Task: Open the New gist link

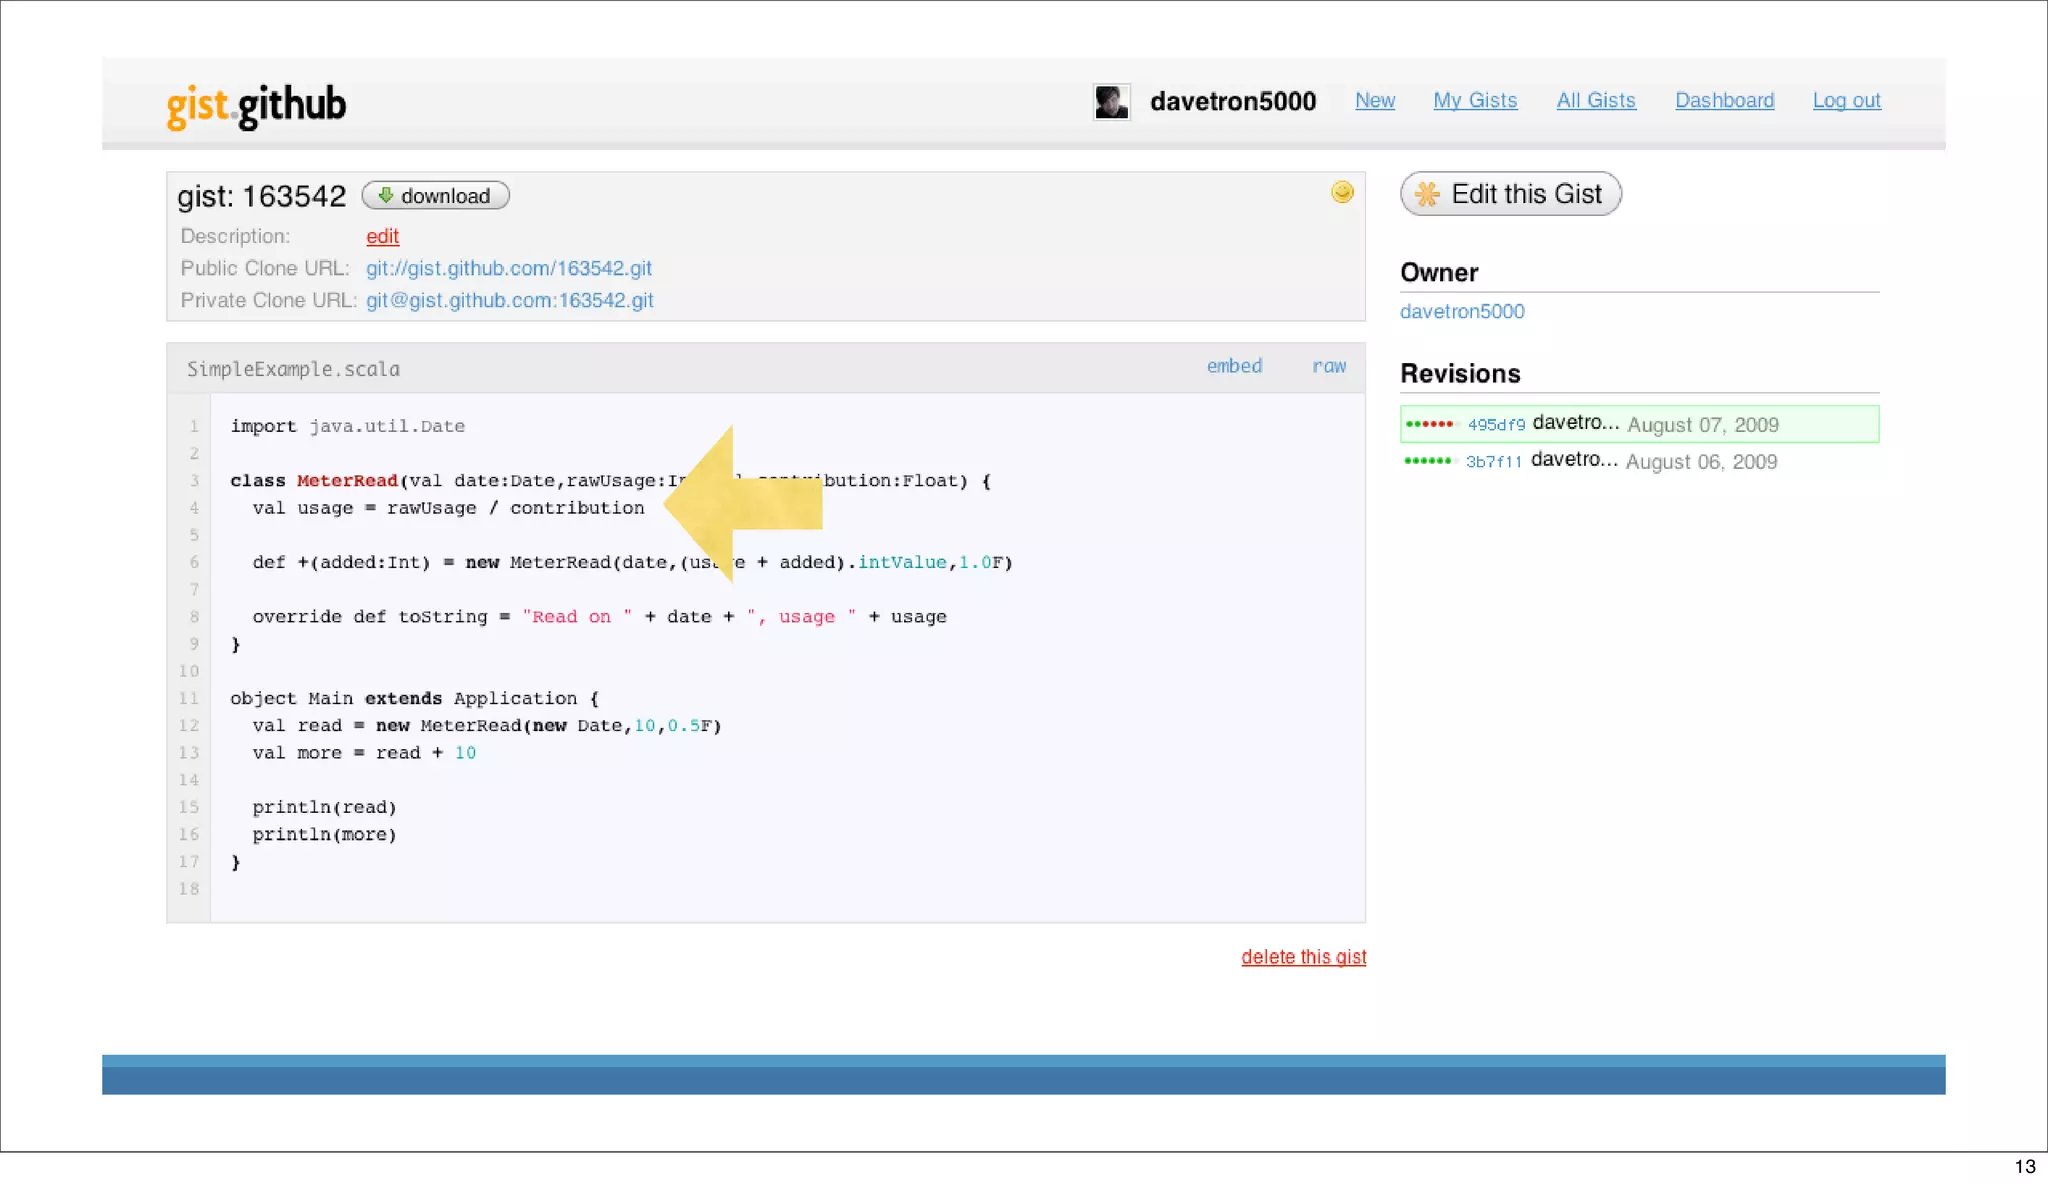Action: point(1375,101)
